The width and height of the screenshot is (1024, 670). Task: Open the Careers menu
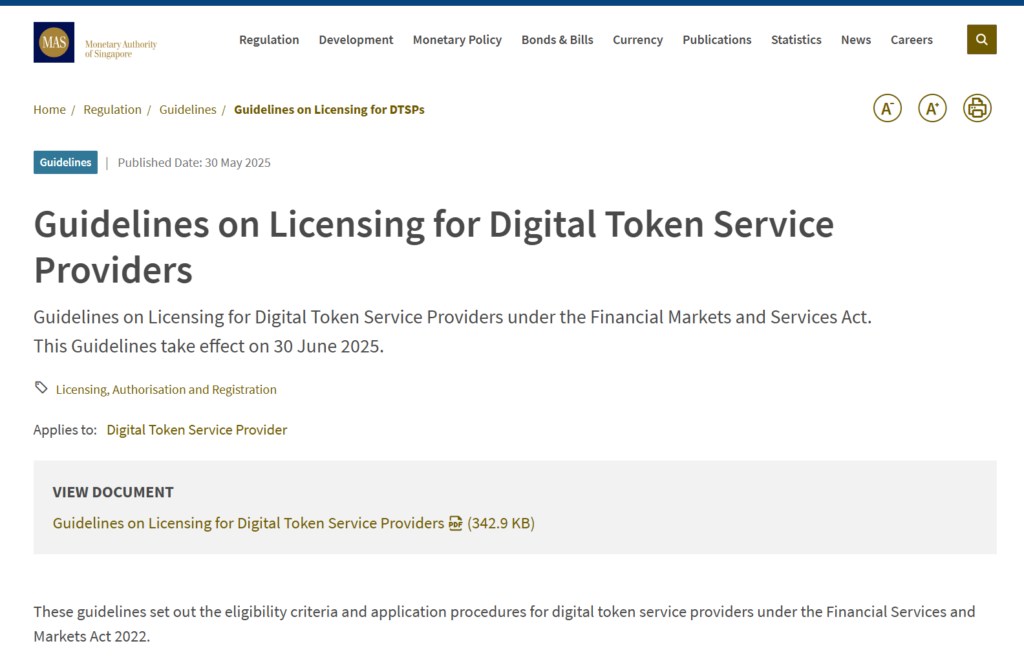click(x=912, y=40)
